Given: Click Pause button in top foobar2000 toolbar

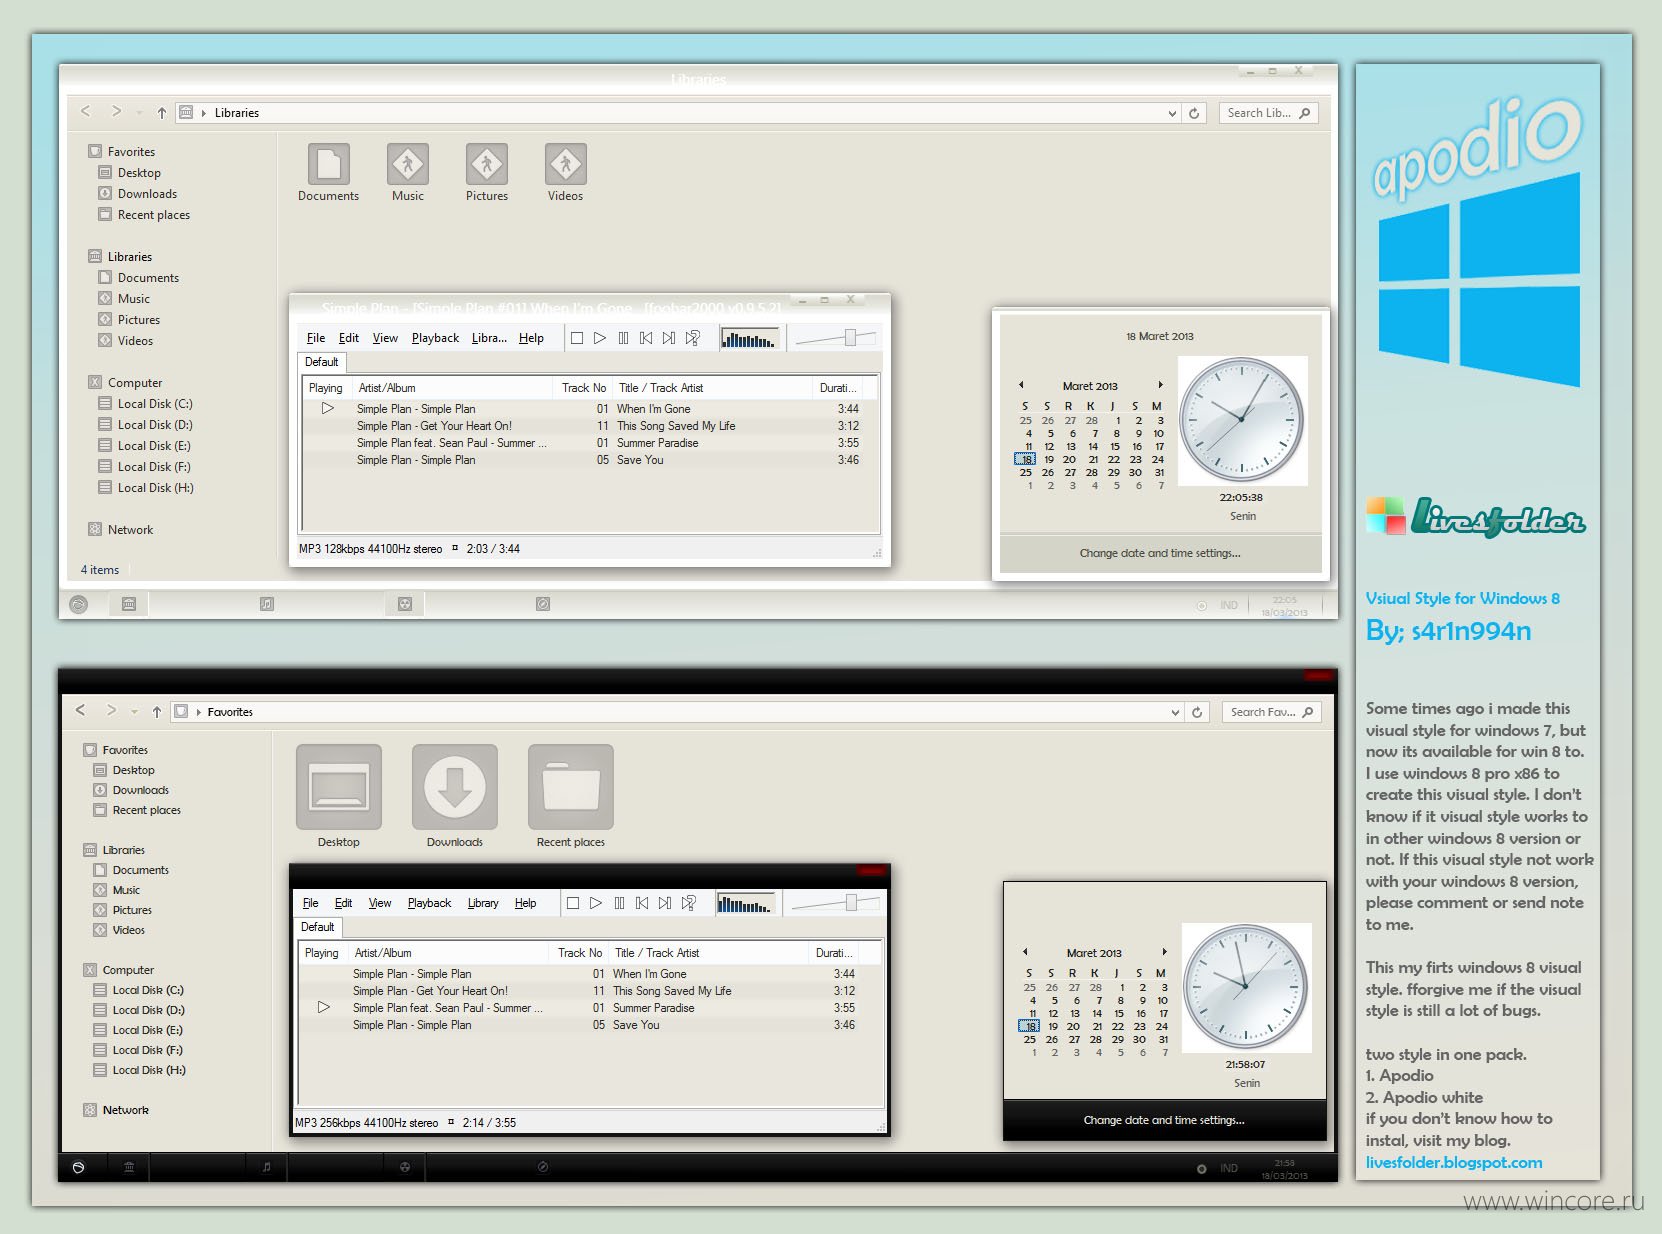Looking at the screenshot, I should click(x=623, y=338).
